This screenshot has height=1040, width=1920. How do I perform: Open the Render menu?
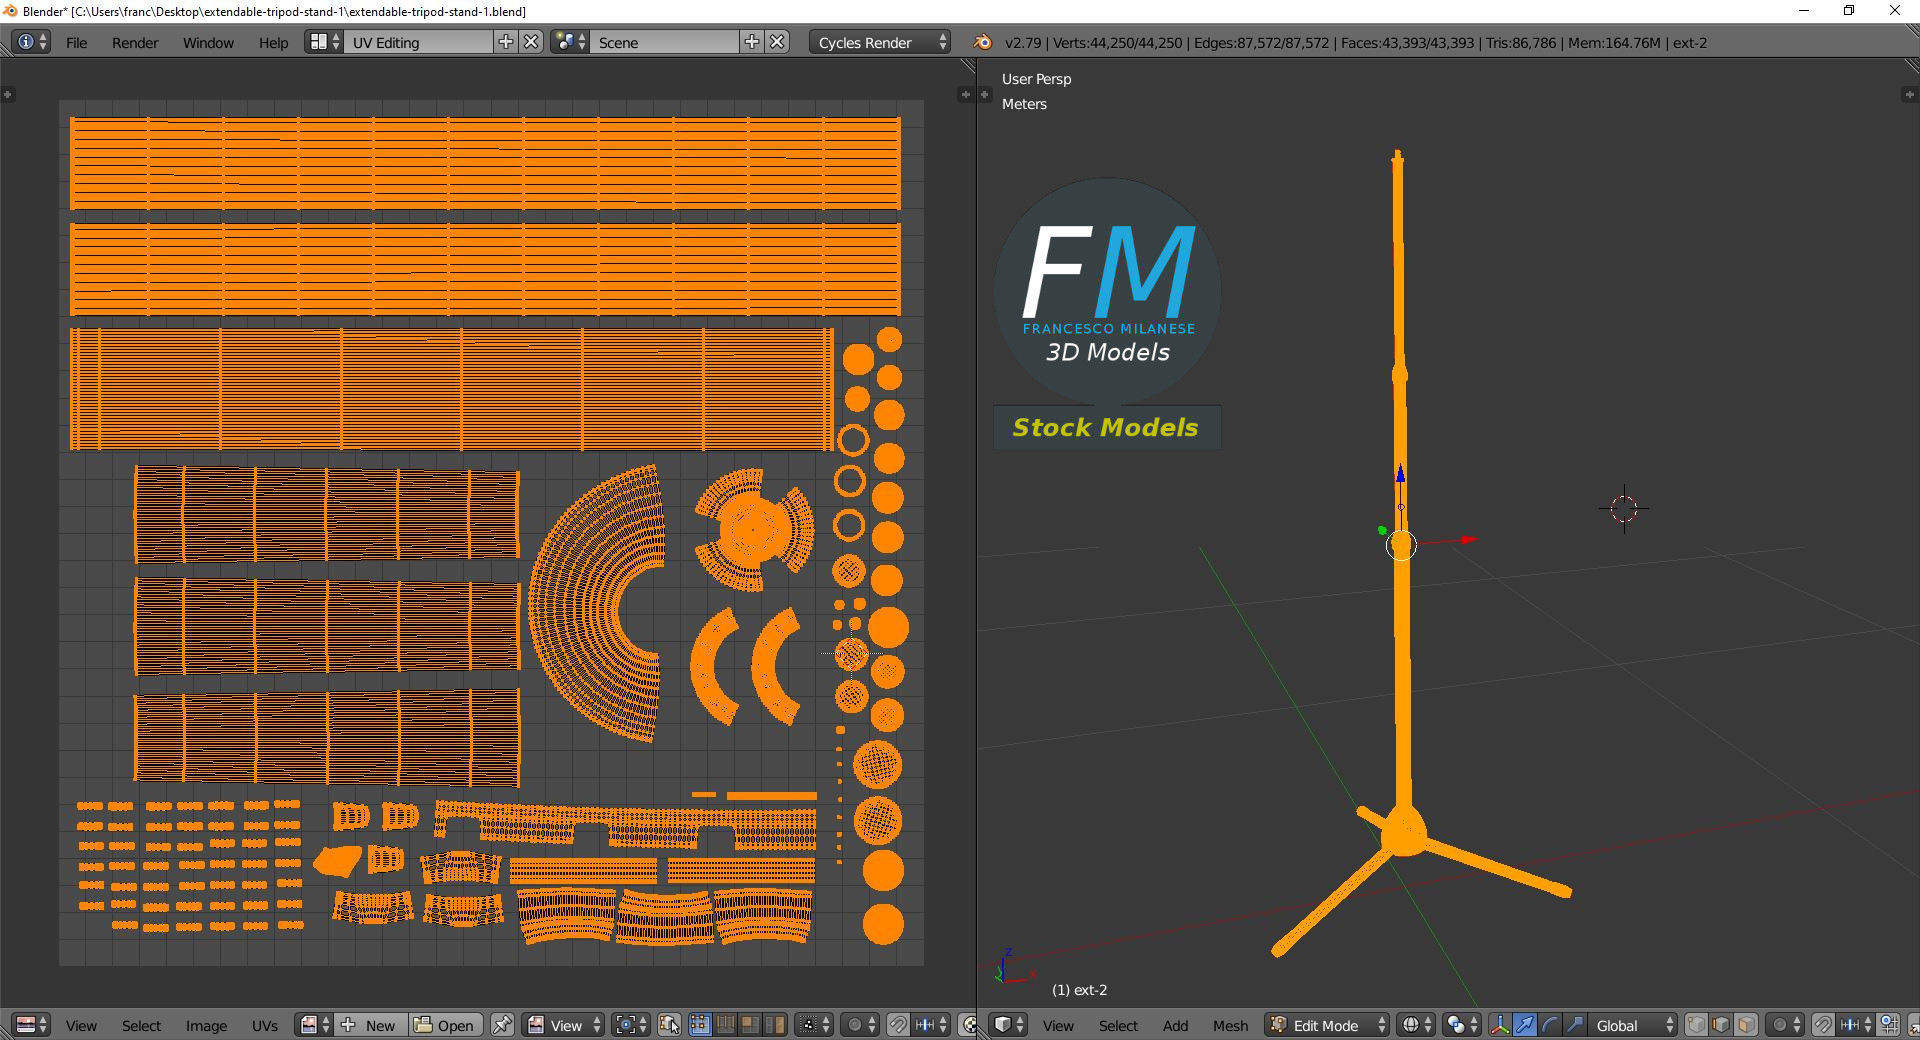(135, 43)
